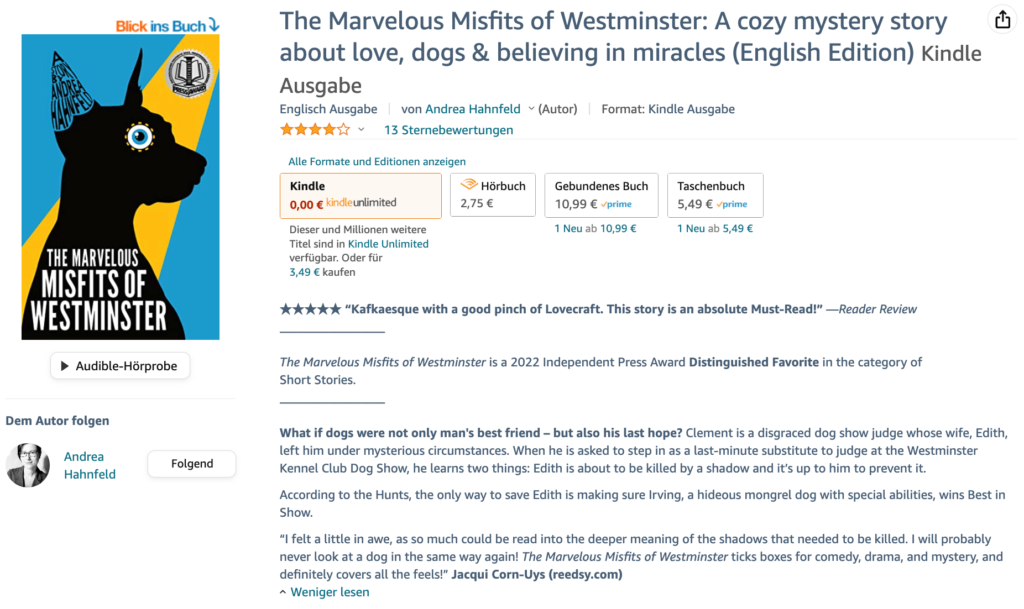The height and width of the screenshot is (609, 1024).
Task: Click the share icon at top right
Action: [1000, 20]
